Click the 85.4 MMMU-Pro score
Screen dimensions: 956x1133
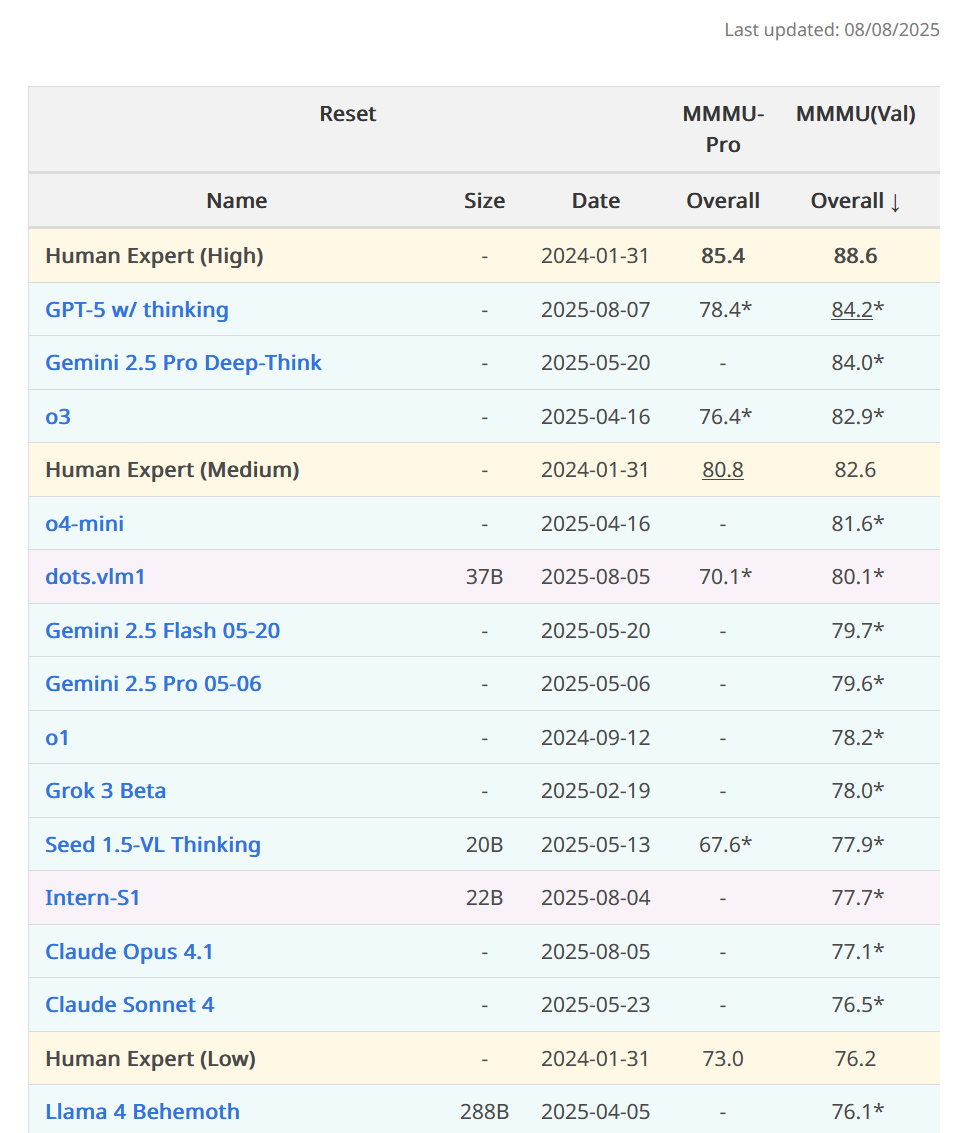723,256
